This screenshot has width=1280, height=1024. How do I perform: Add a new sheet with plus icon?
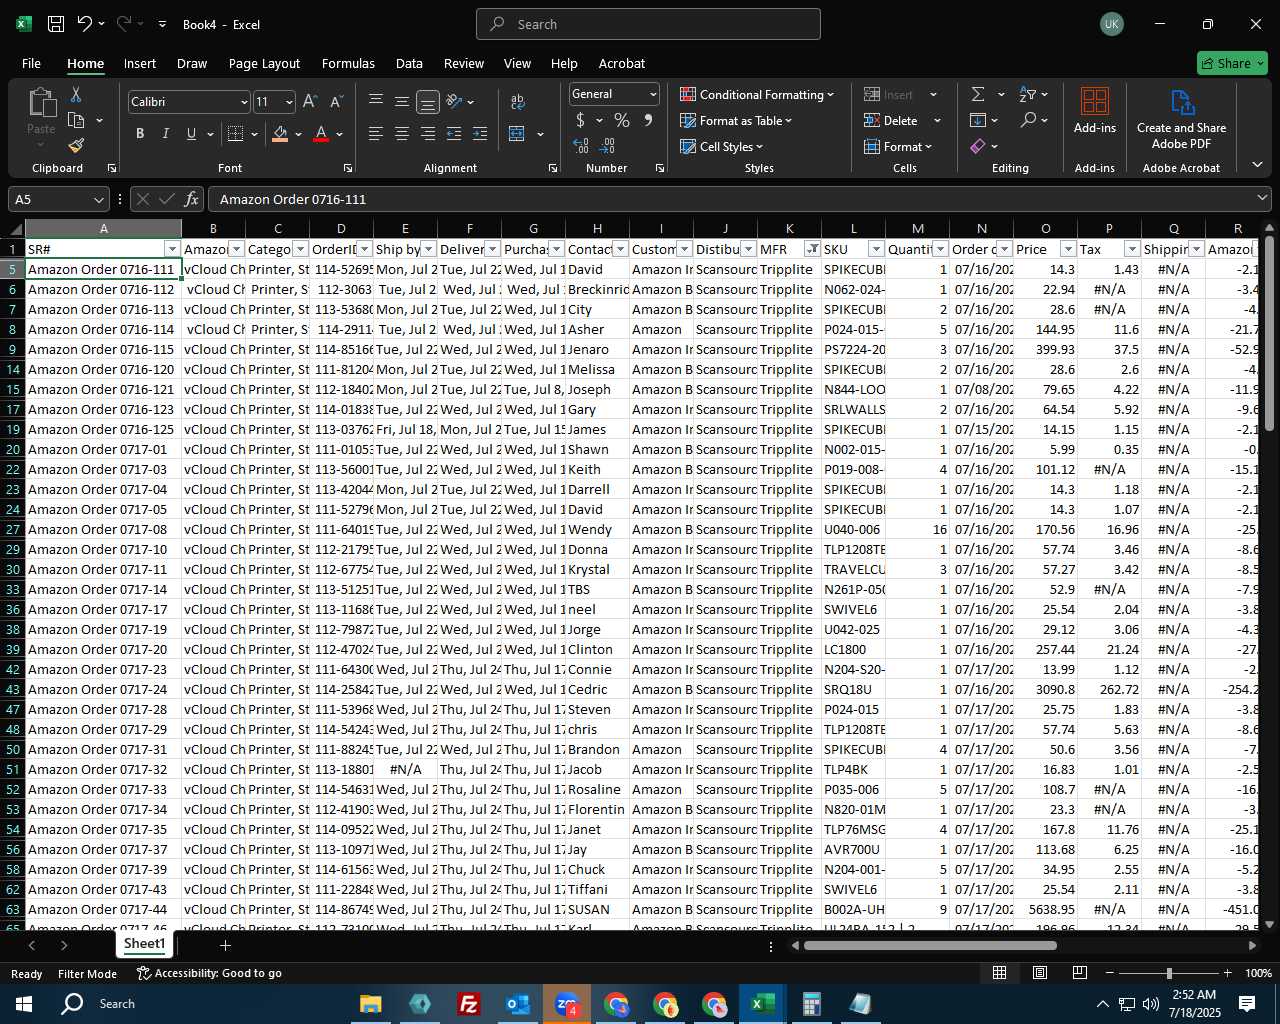point(226,945)
